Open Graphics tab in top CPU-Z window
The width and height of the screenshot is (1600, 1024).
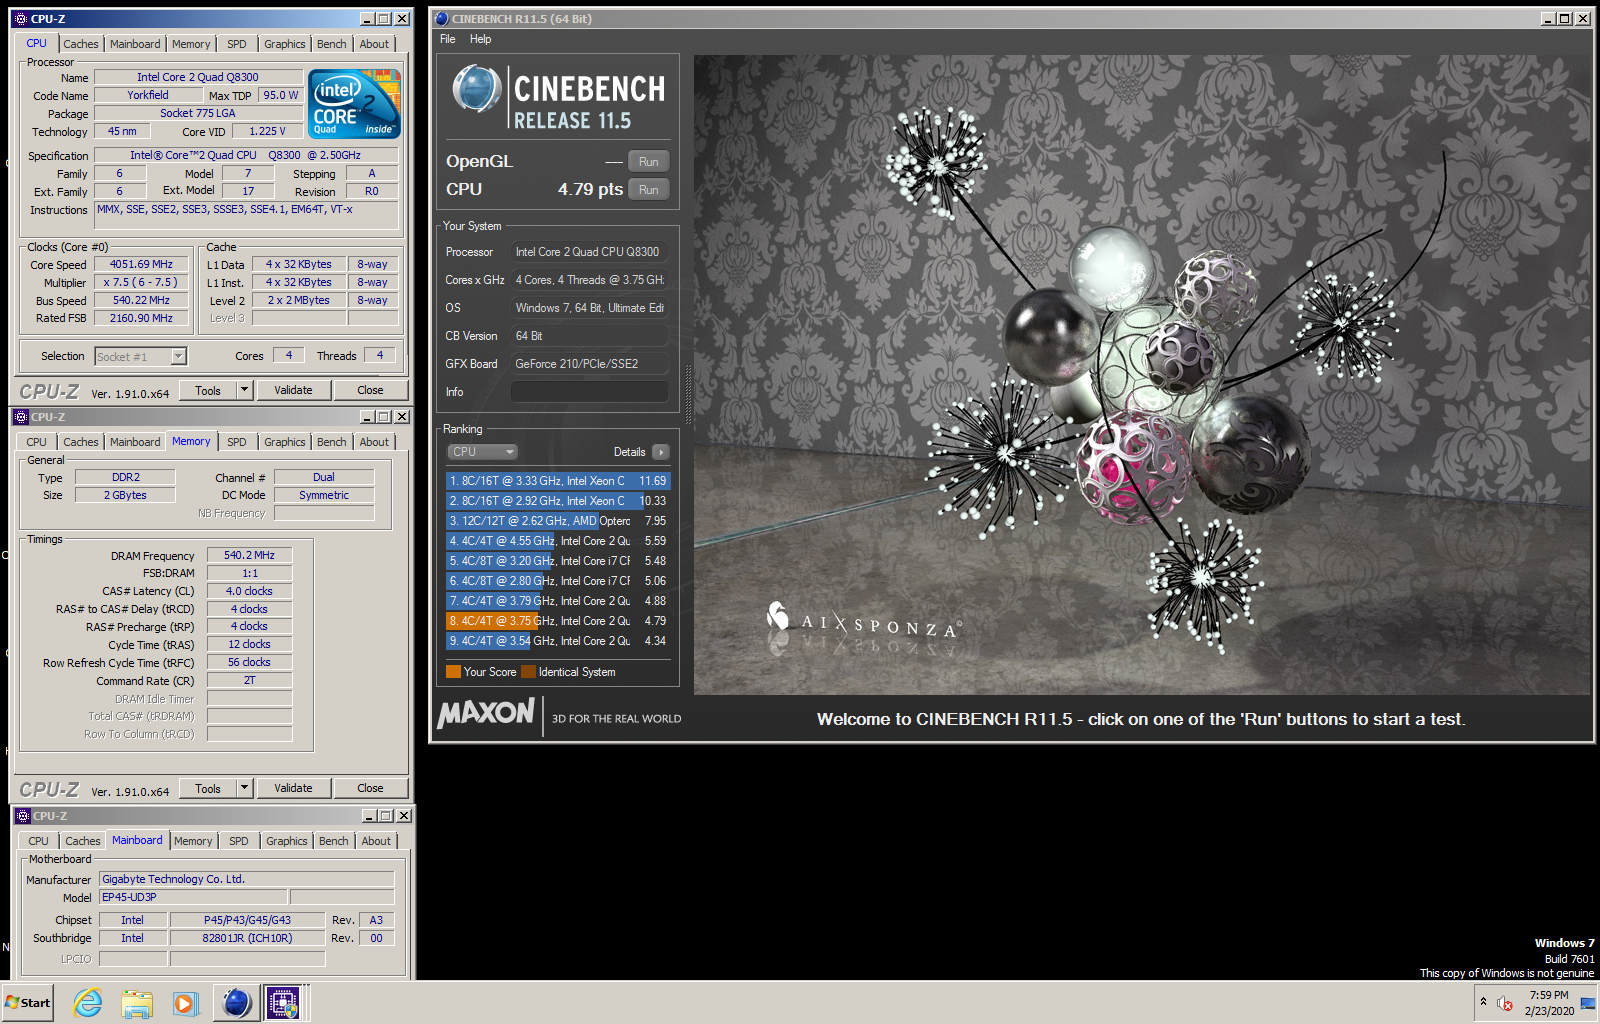(285, 44)
